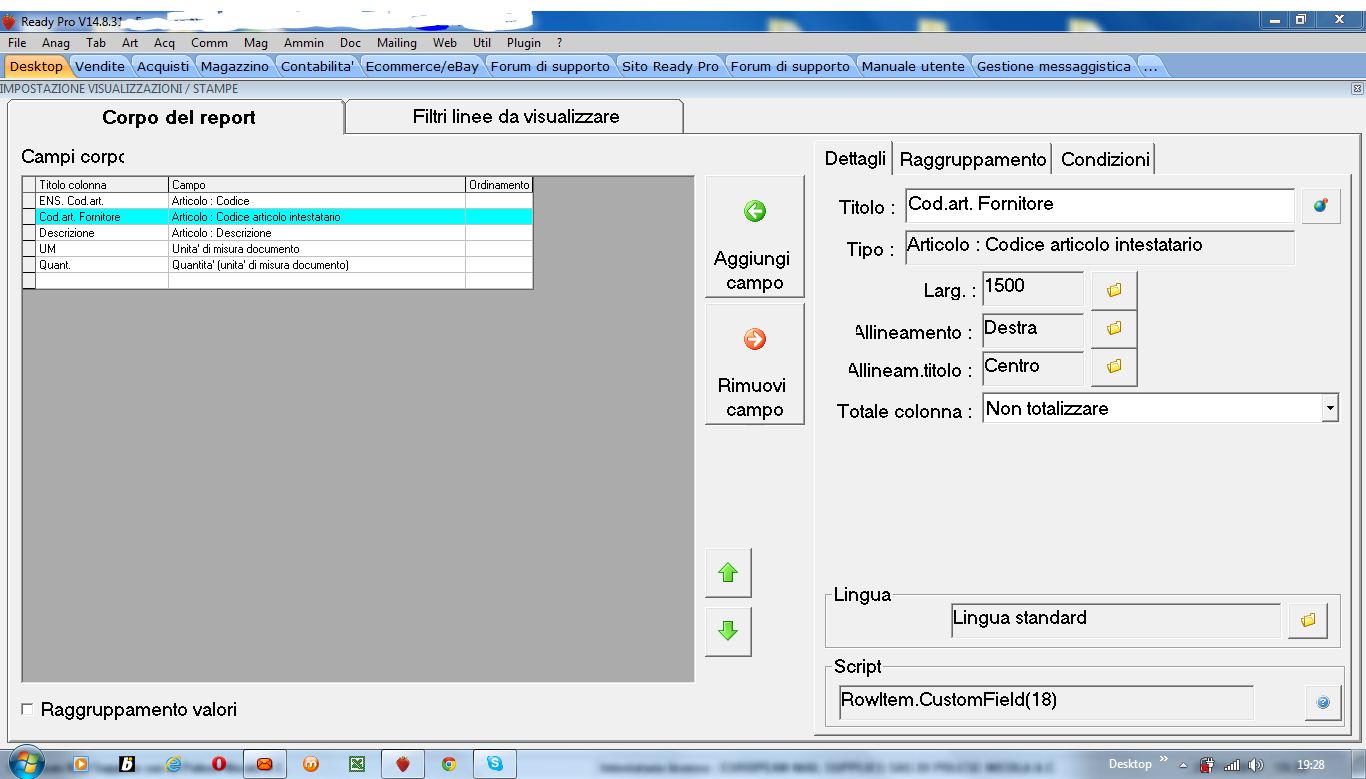
Task: Open the Sito Ready Pro tab
Action: coord(670,67)
